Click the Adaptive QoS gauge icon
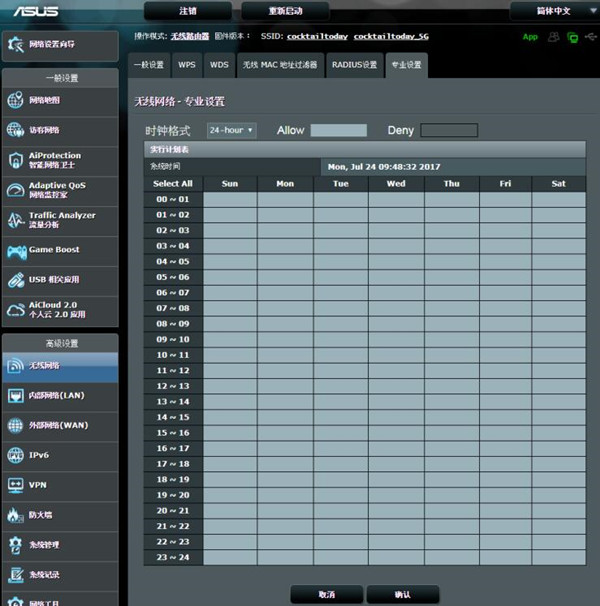The image size is (600, 606). tap(16, 190)
